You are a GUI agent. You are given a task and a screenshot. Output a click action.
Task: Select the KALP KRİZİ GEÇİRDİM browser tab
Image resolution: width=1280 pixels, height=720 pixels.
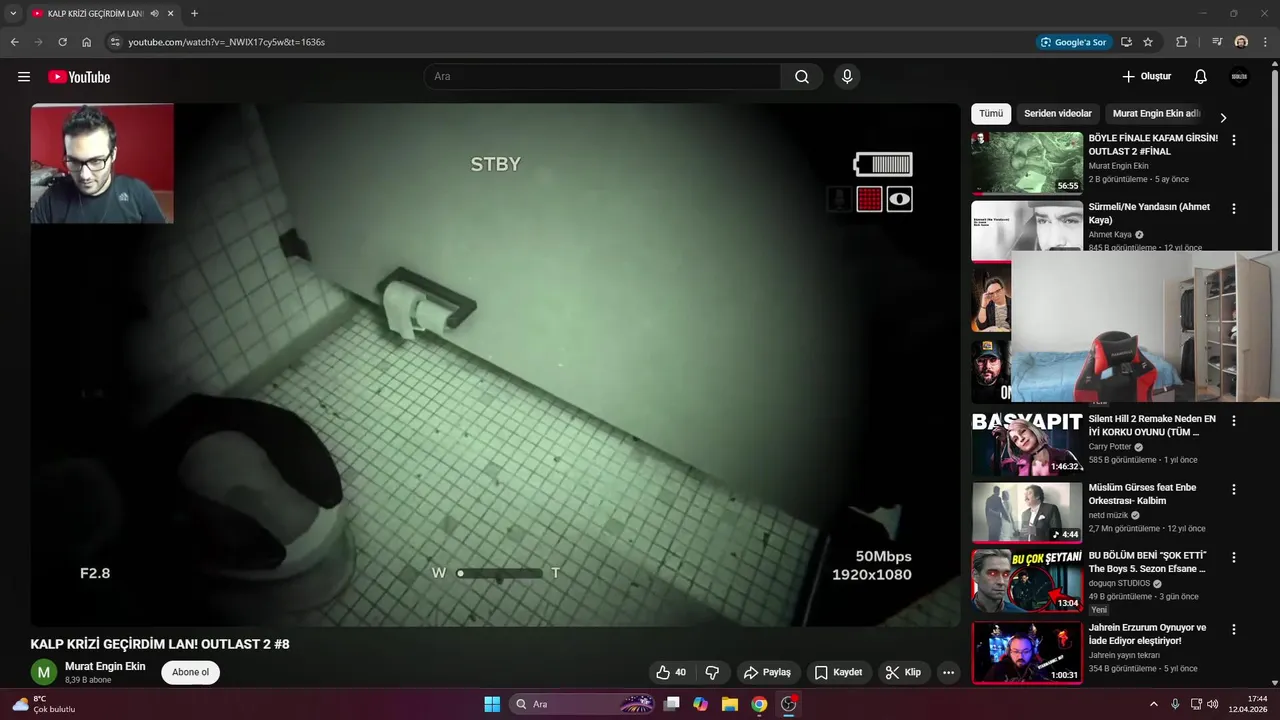click(x=96, y=14)
